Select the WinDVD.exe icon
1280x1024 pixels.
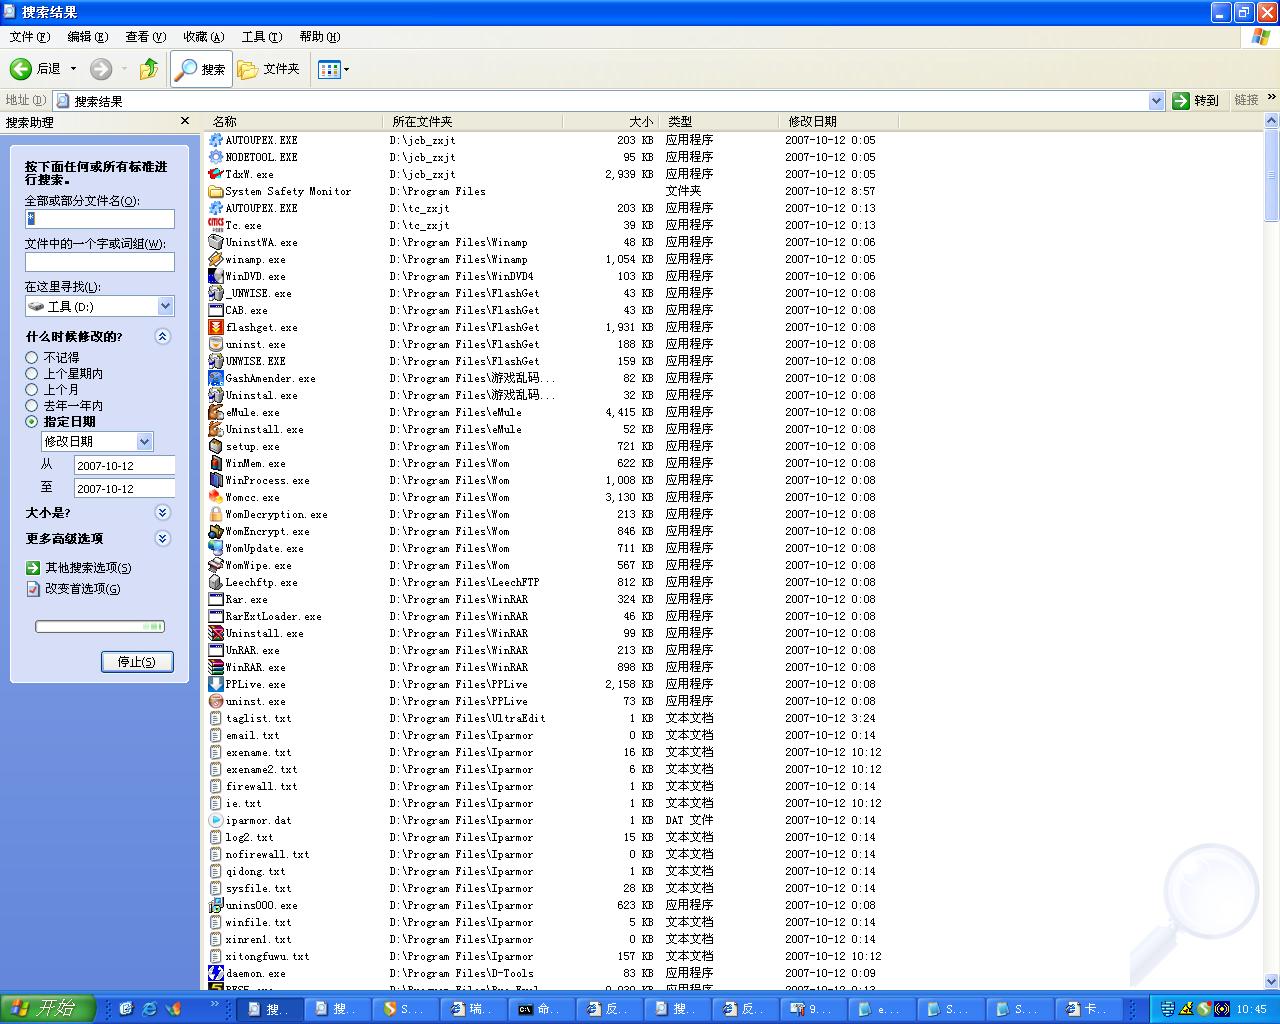click(x=216, y=276)
